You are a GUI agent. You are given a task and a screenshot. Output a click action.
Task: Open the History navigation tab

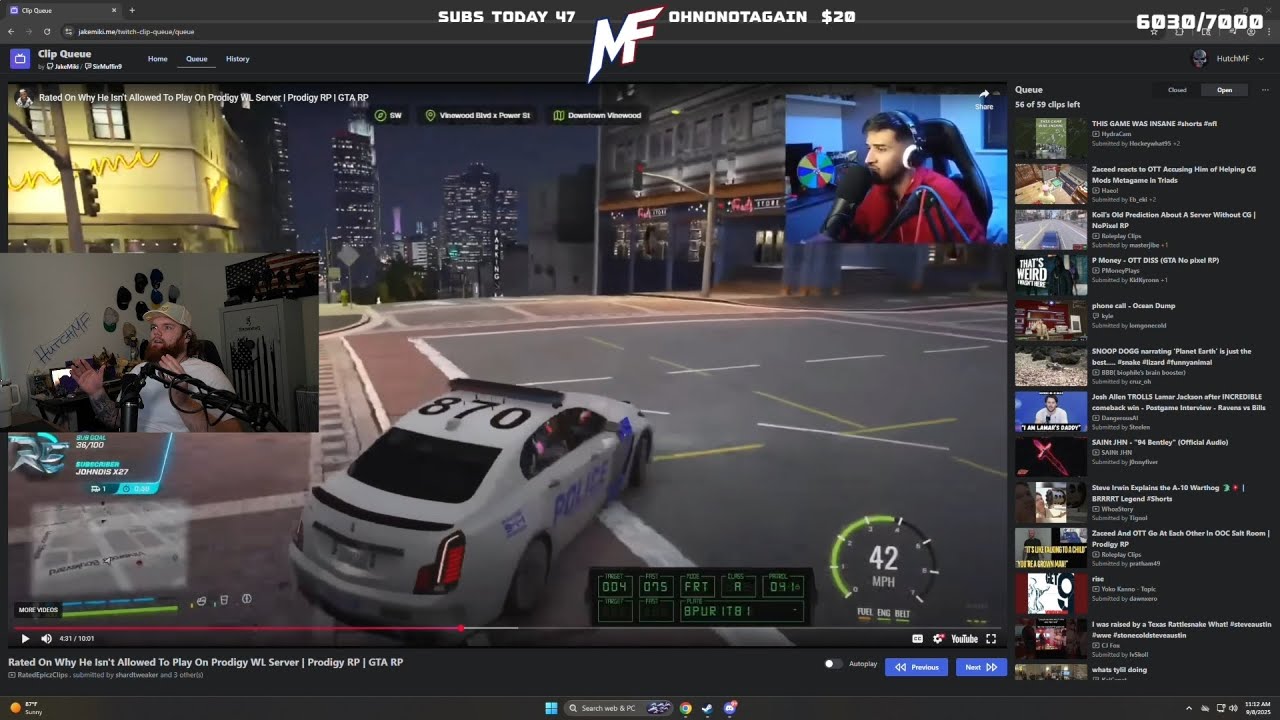(238, 59)
